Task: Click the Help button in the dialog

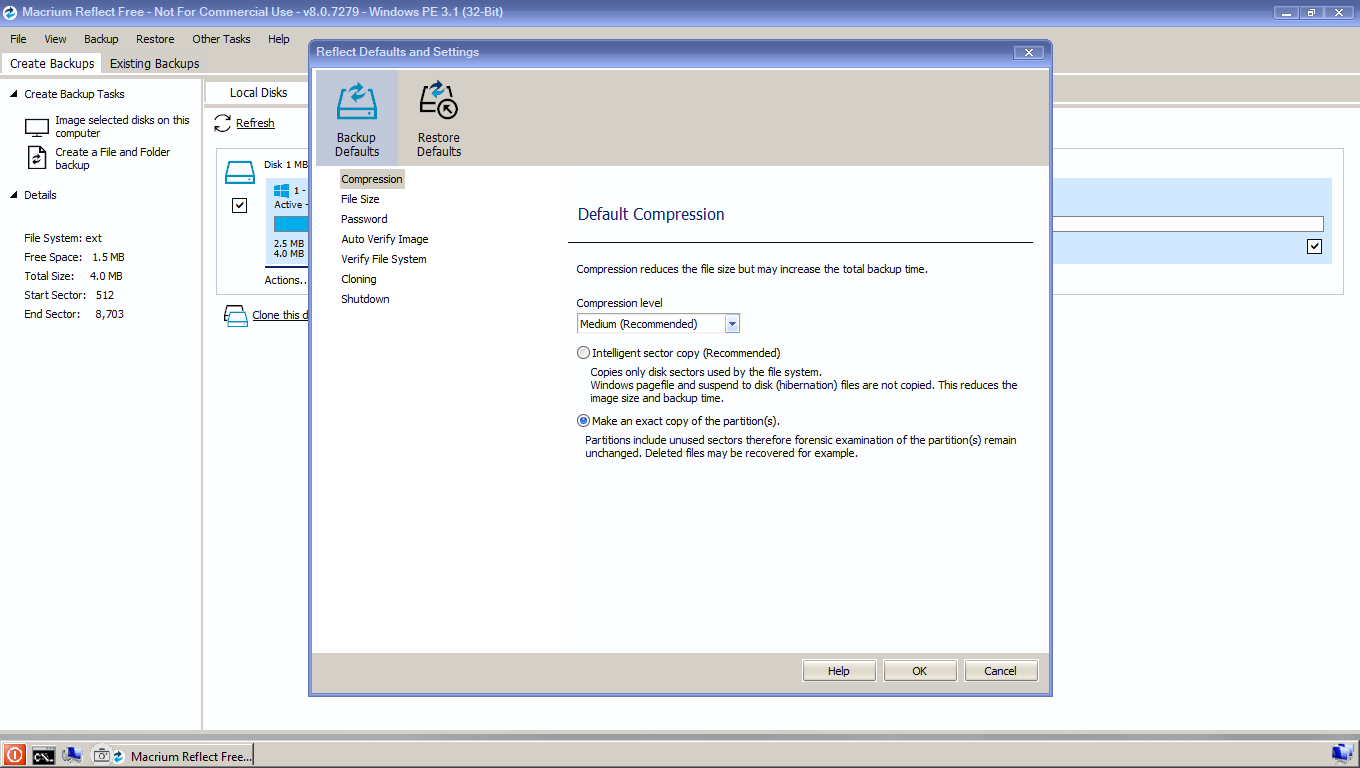Action: pos(839,671)
